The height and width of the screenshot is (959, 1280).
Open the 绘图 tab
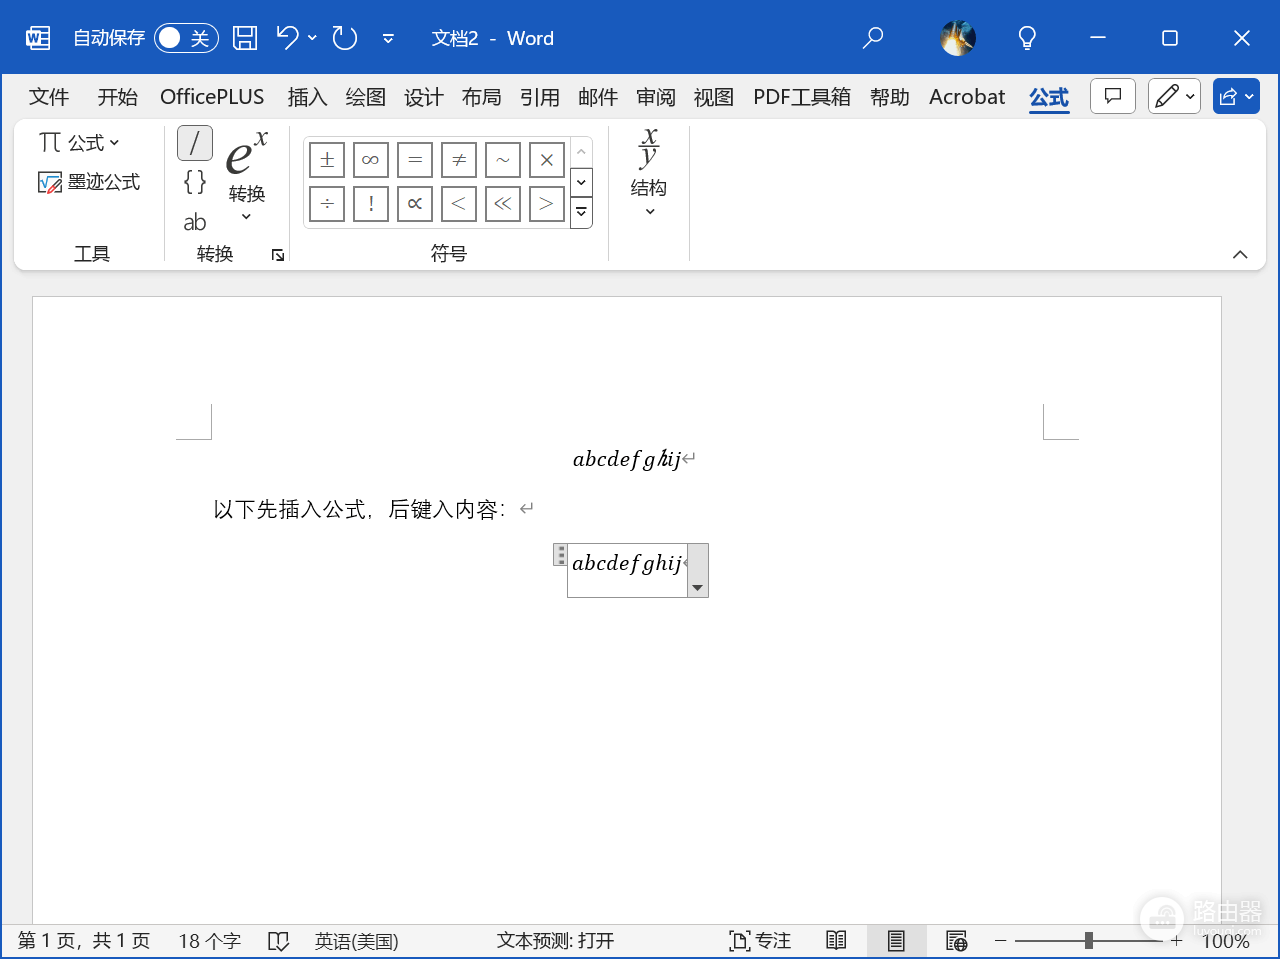[x=365, y=97]
